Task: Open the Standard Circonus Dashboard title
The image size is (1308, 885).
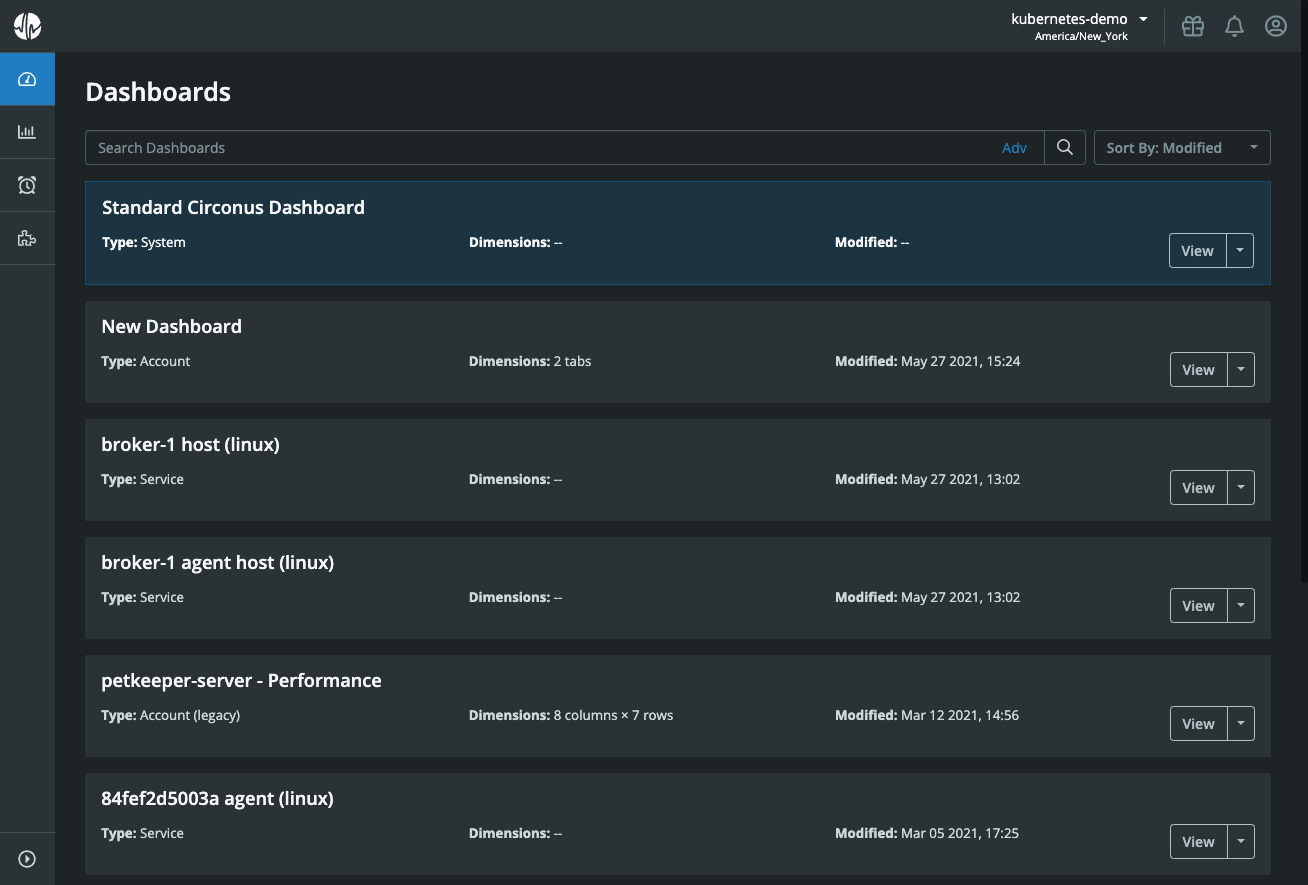Action: click(x=233, y=207)
